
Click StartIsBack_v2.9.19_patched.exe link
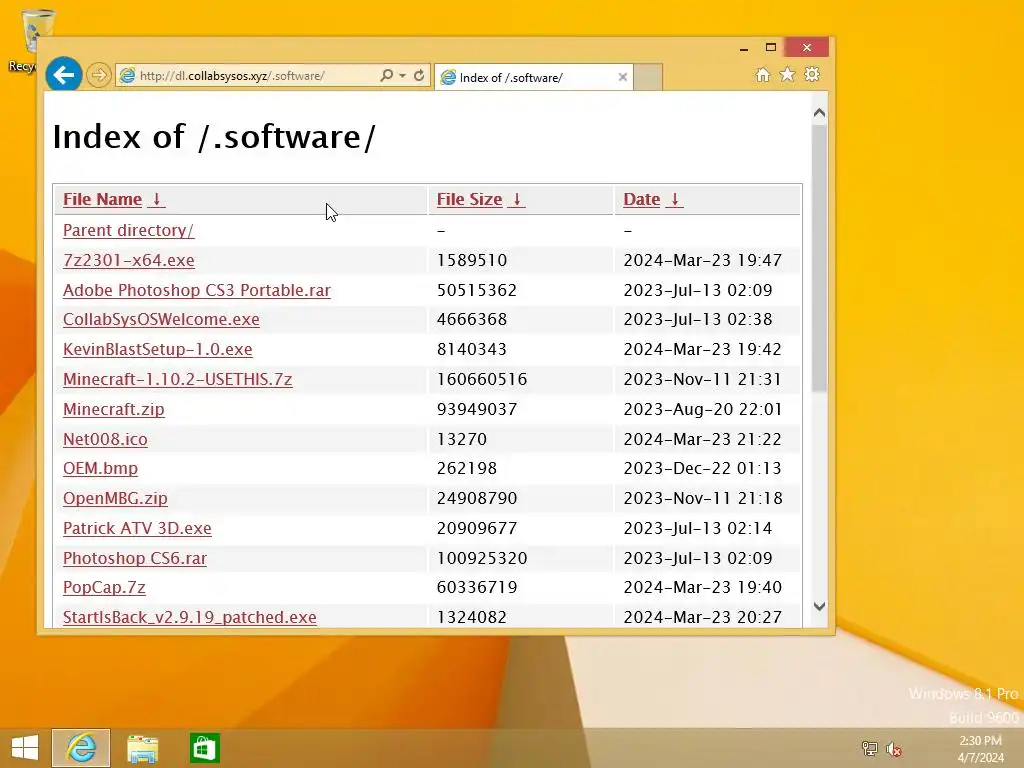tap(189, 617)
